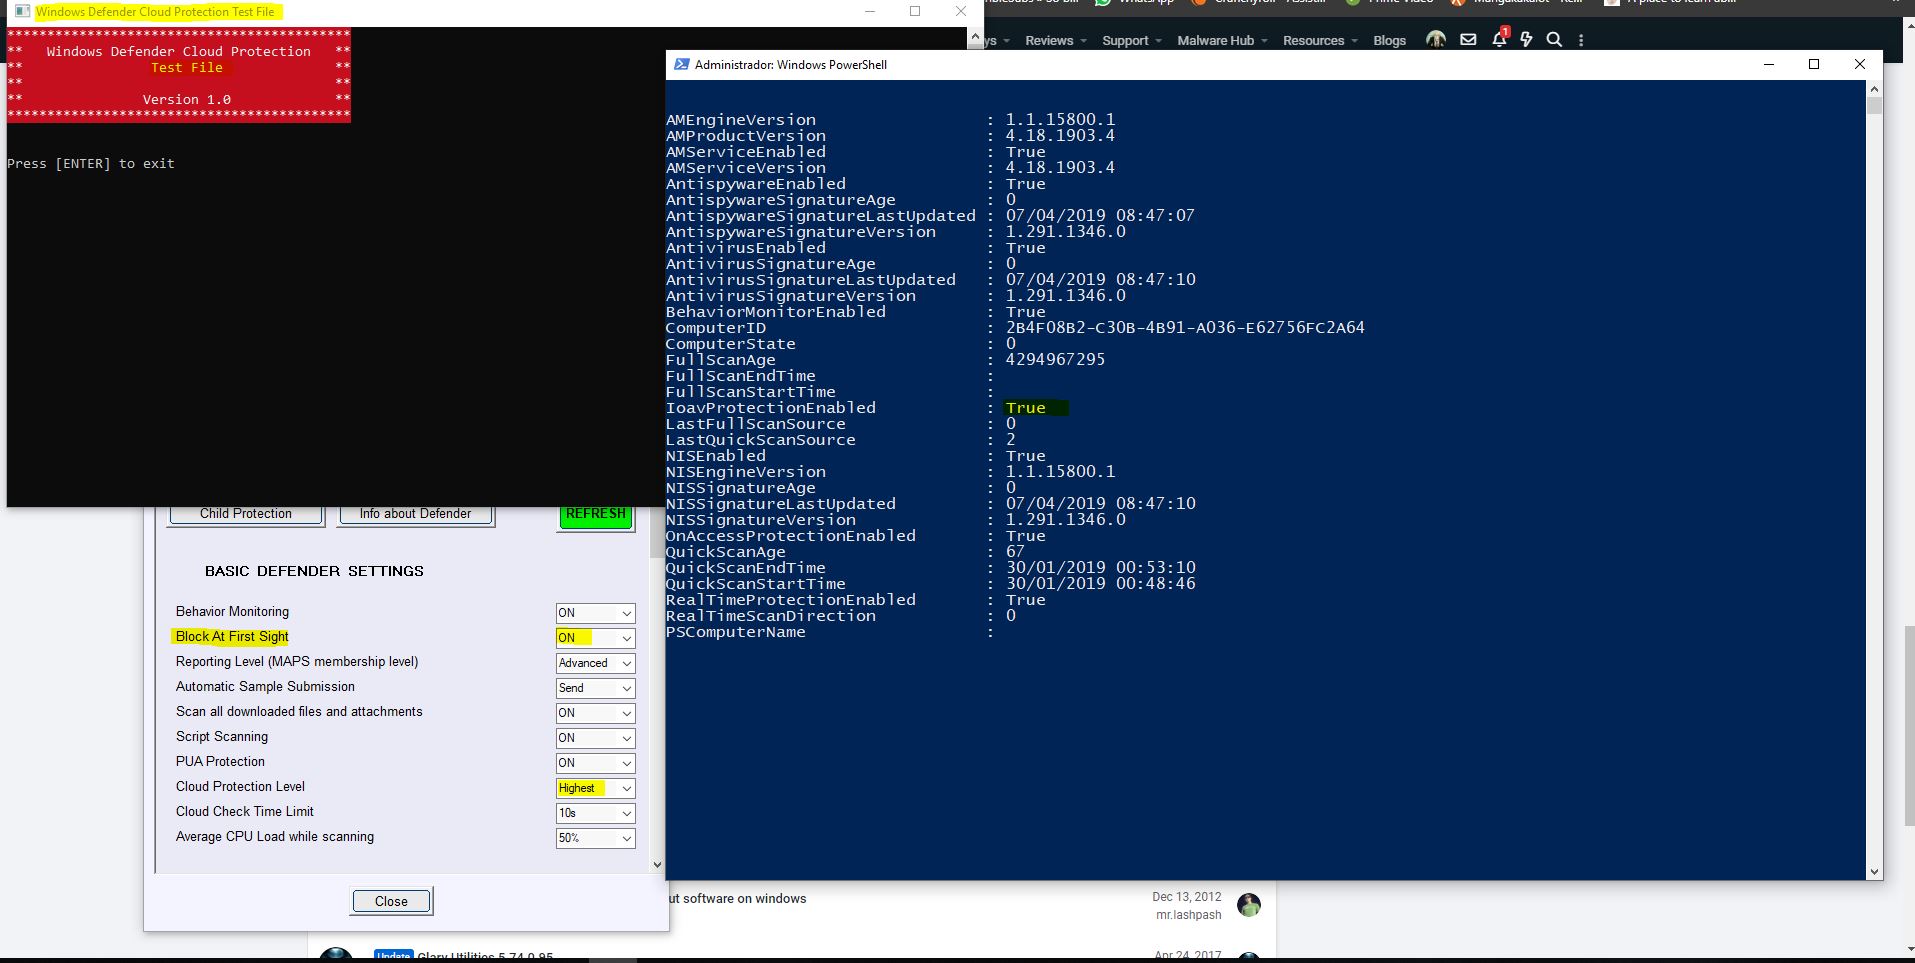Expand the Cloud Check Time Limit dropdown
This screenshot has height=963, width=1915.
[595, 813]
